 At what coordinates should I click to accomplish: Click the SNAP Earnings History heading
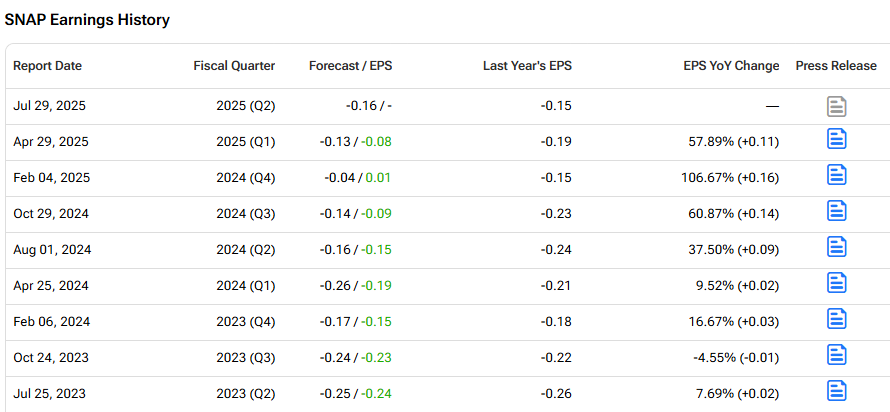tap(87, 20)
